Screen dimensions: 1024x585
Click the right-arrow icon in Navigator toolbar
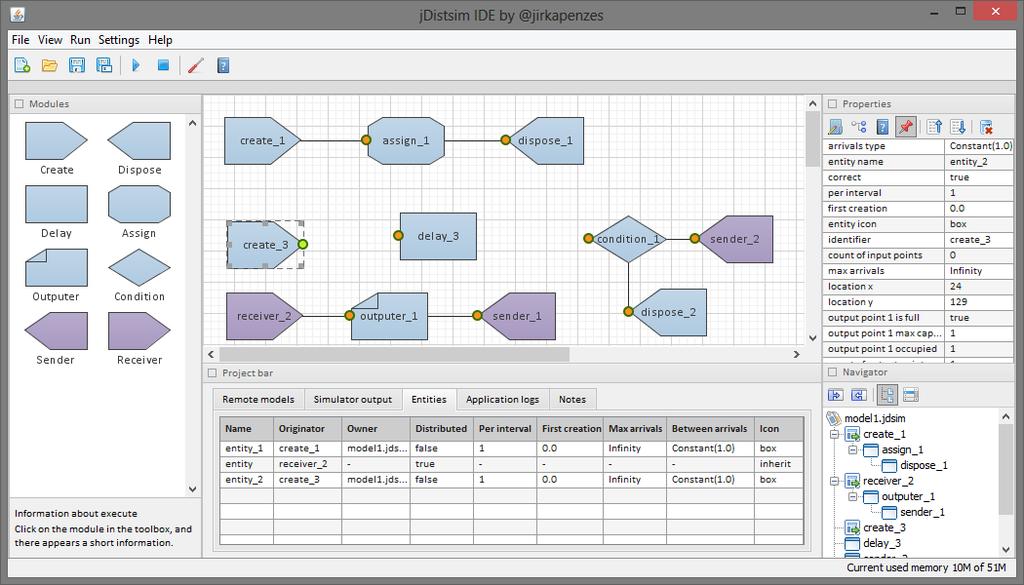tap(835, 394)
